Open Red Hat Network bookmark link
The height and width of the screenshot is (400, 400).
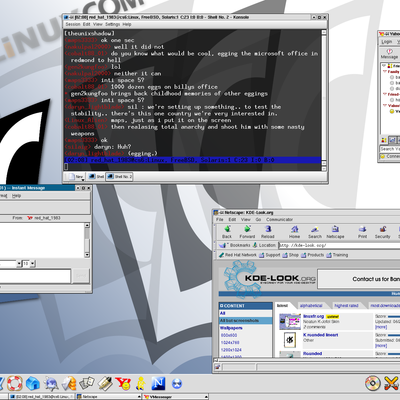237,255
